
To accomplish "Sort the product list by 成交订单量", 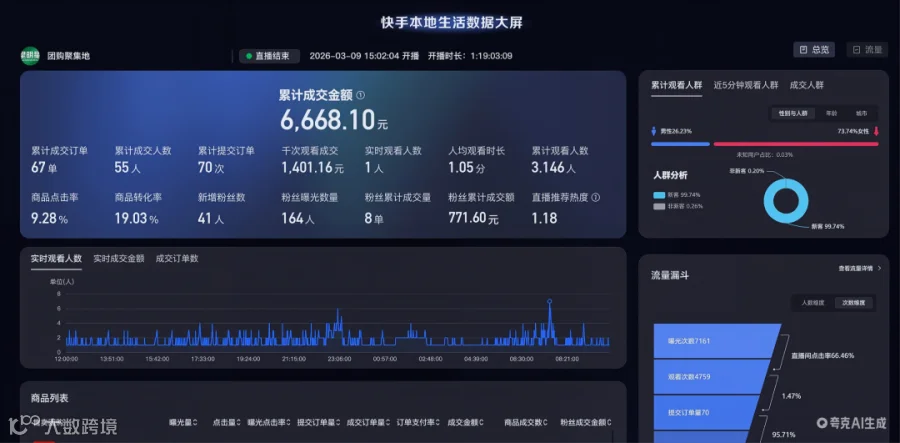I will [368, 422].
